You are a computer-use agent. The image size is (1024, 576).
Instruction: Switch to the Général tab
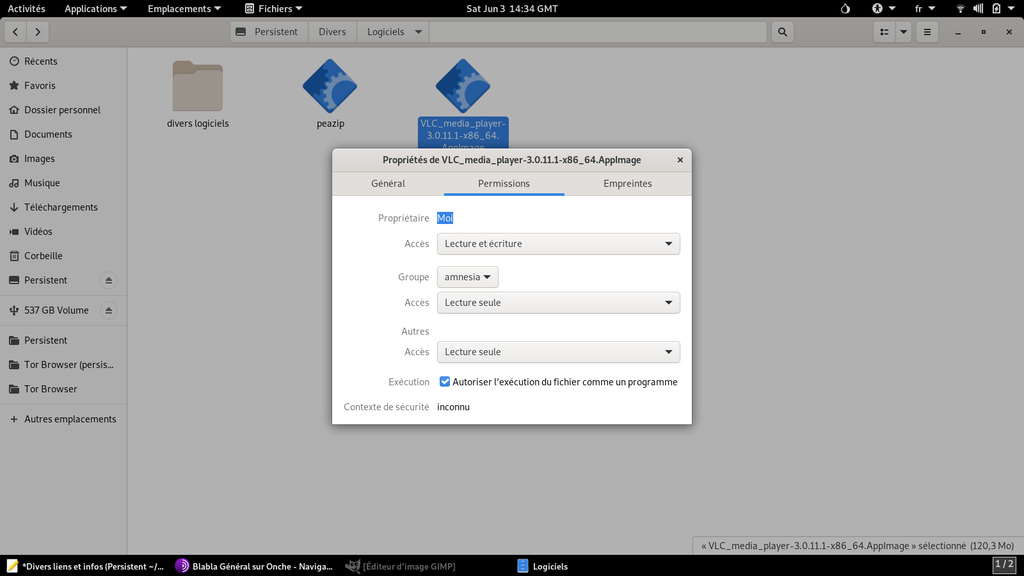click(388, 184)
